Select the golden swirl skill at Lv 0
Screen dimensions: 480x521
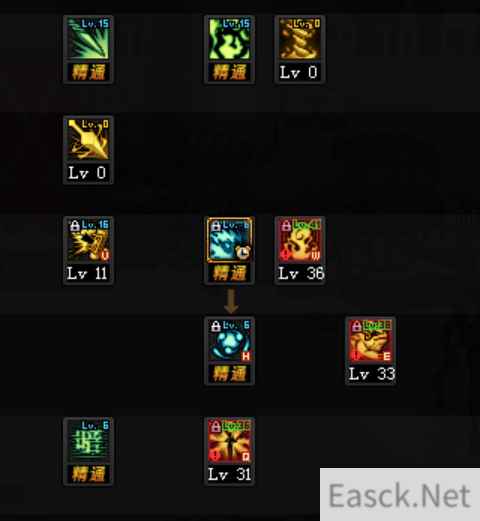point(300,39)
